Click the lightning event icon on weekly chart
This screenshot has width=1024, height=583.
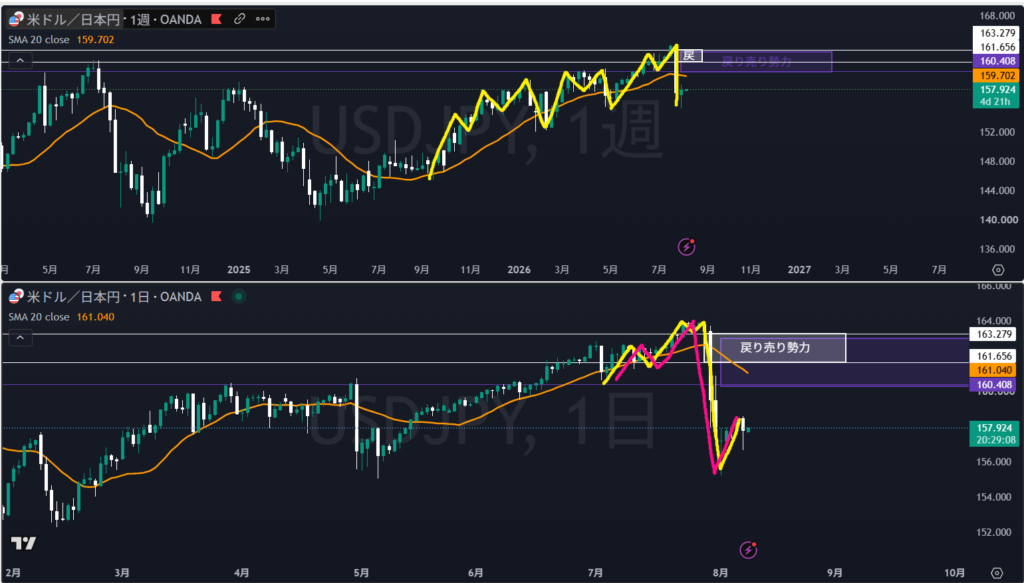point(686,247)
